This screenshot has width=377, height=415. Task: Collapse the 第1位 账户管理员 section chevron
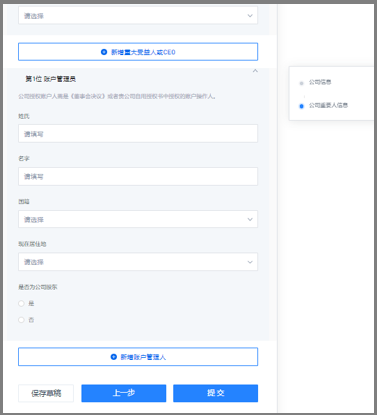(x=255, y=71)
